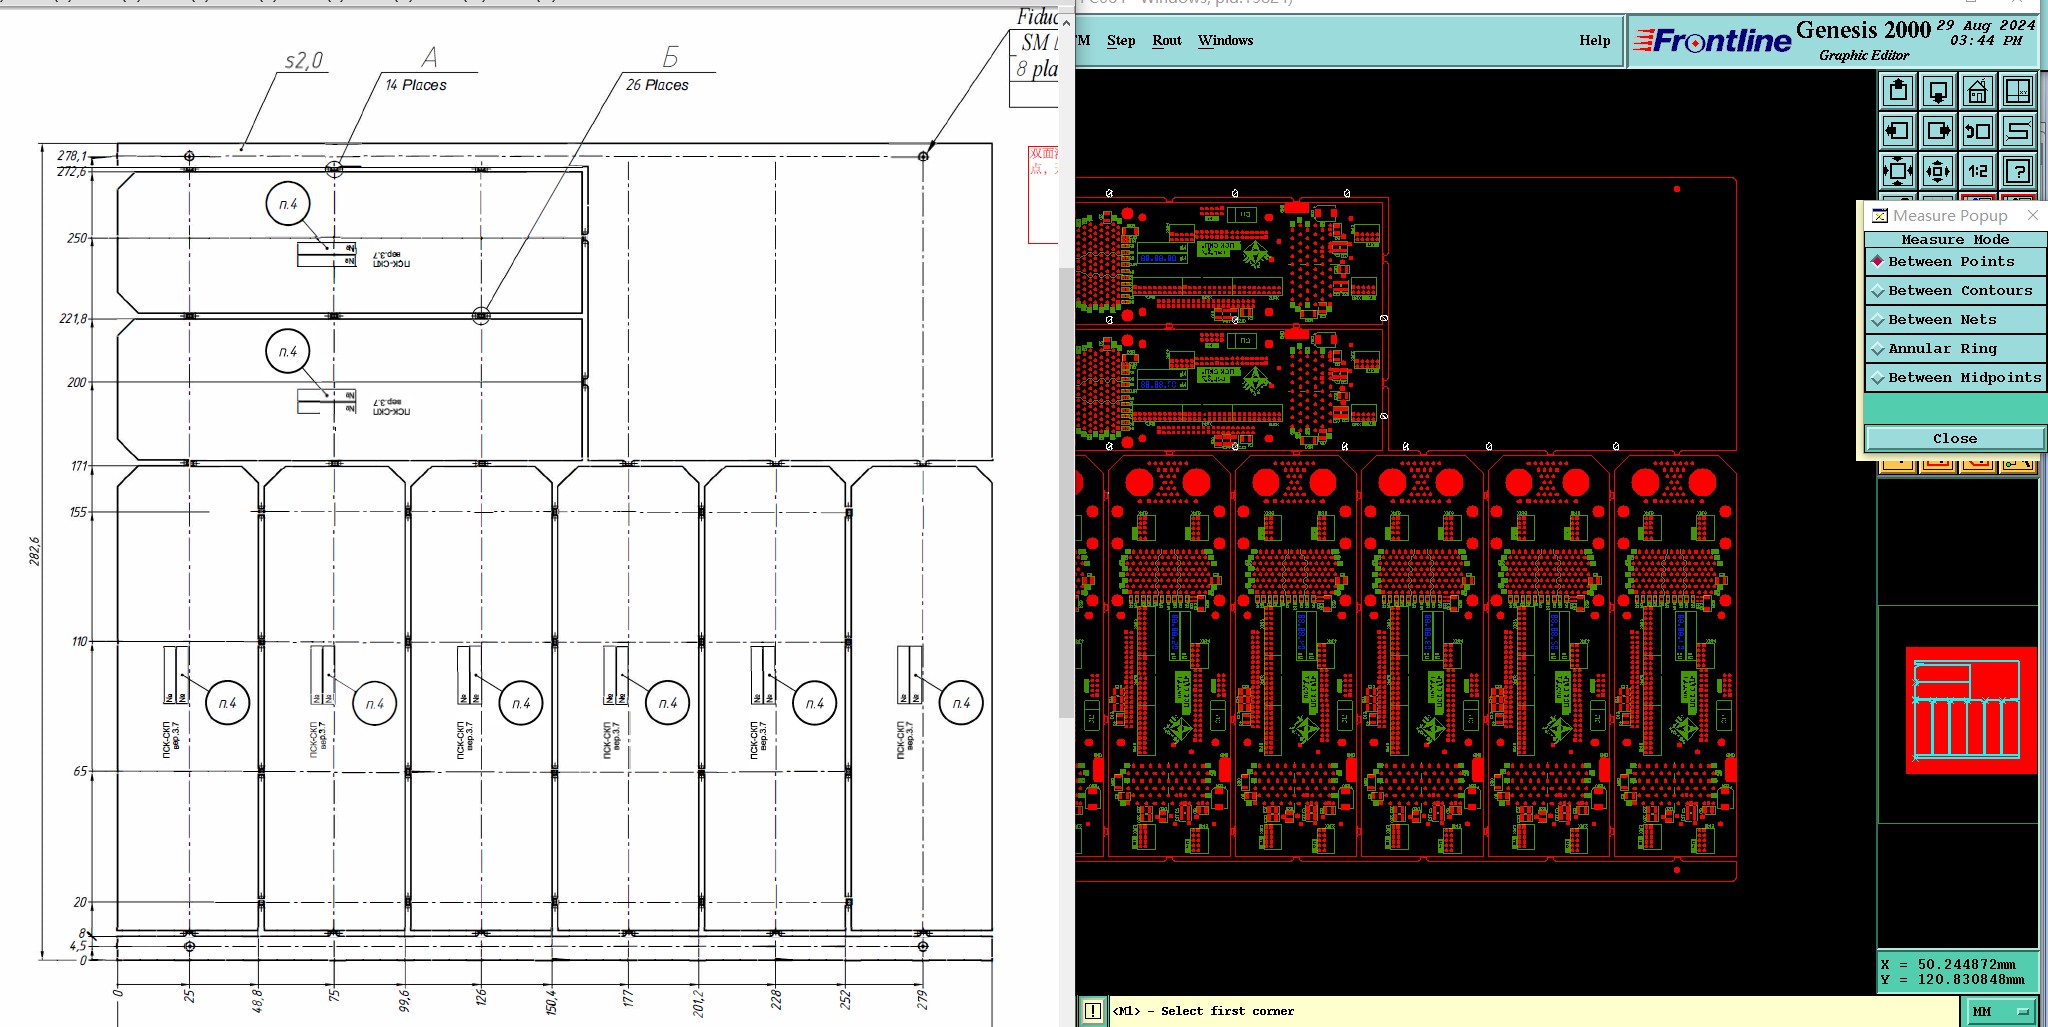Screen dimensions: 2048x1027
Task: Click the red panel overview thumbnail
Action: click(x=1970, y=710)
